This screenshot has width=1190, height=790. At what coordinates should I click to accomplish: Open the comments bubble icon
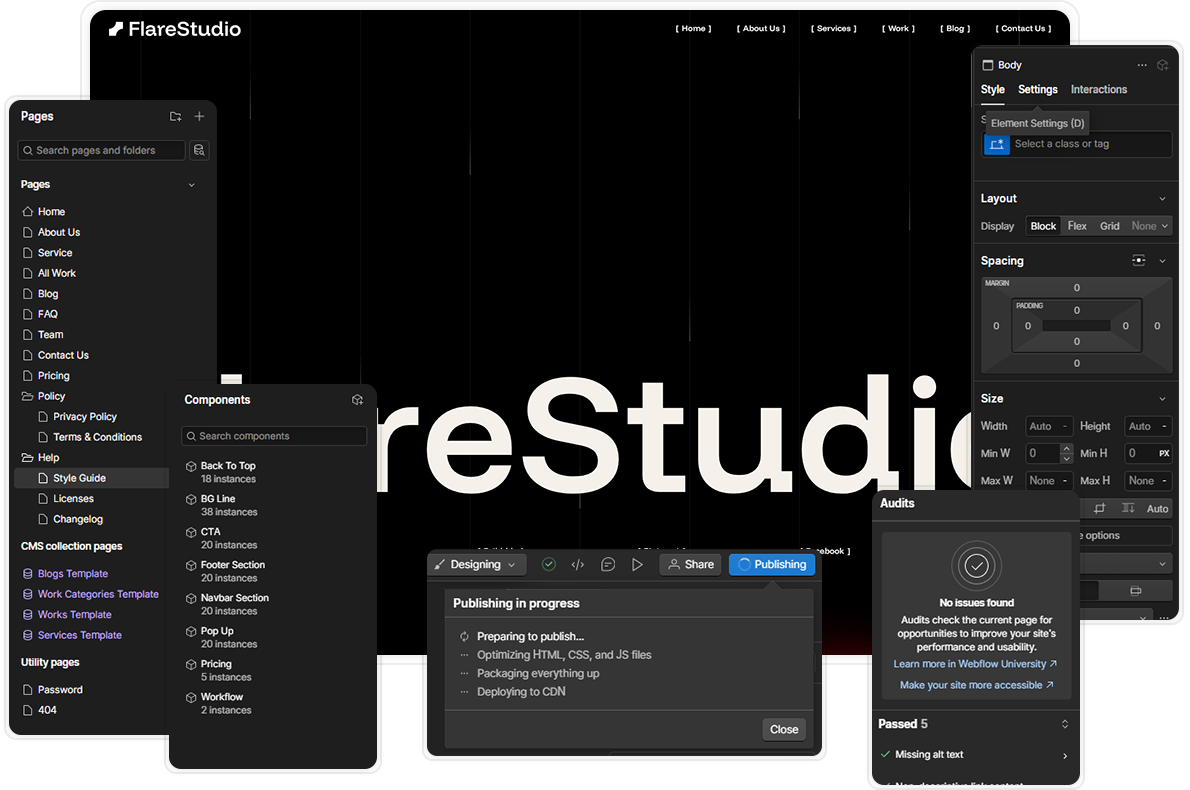(x=608, y=565)
